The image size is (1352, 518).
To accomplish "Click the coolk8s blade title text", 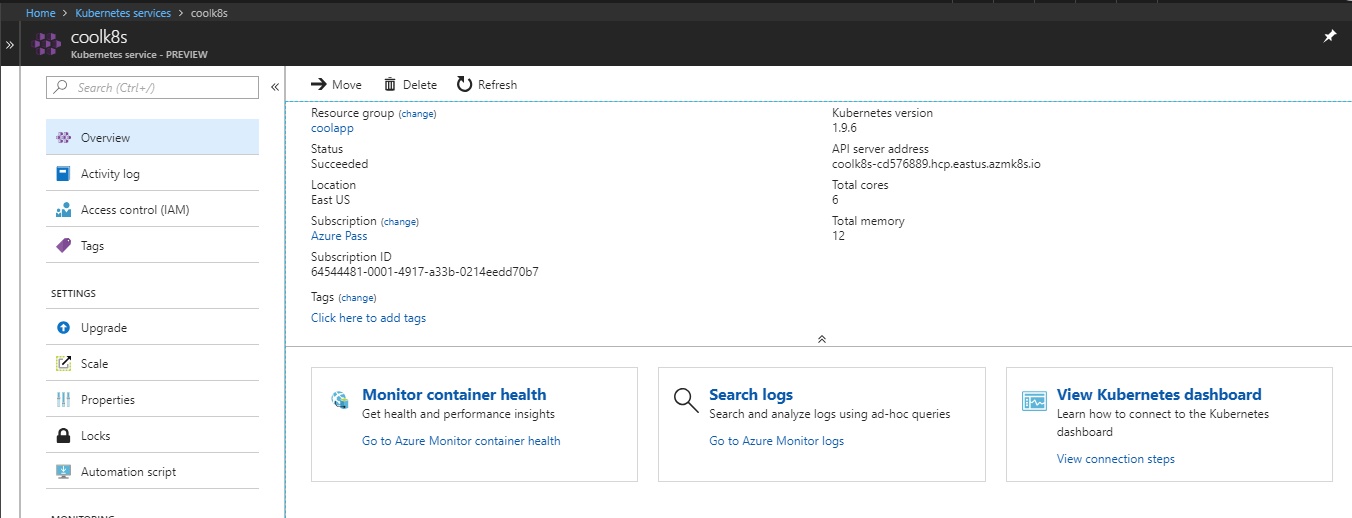I will (99, 38).
